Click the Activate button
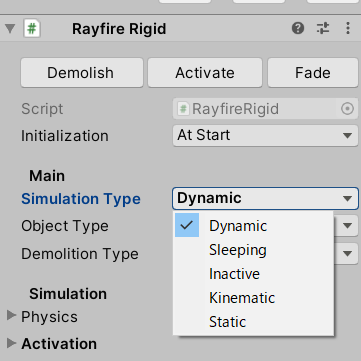The height and width of the screenshot is (361, 361). [x=205, y=73]
